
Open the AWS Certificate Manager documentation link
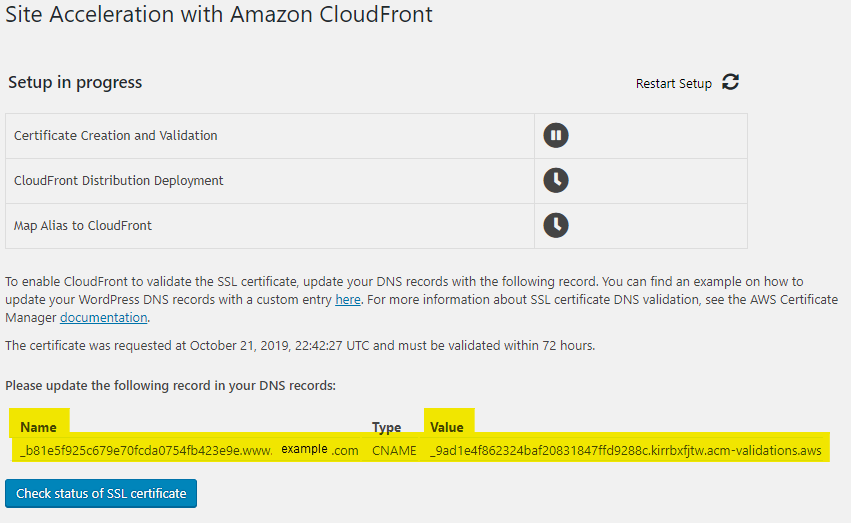click(x=103, y=317)
